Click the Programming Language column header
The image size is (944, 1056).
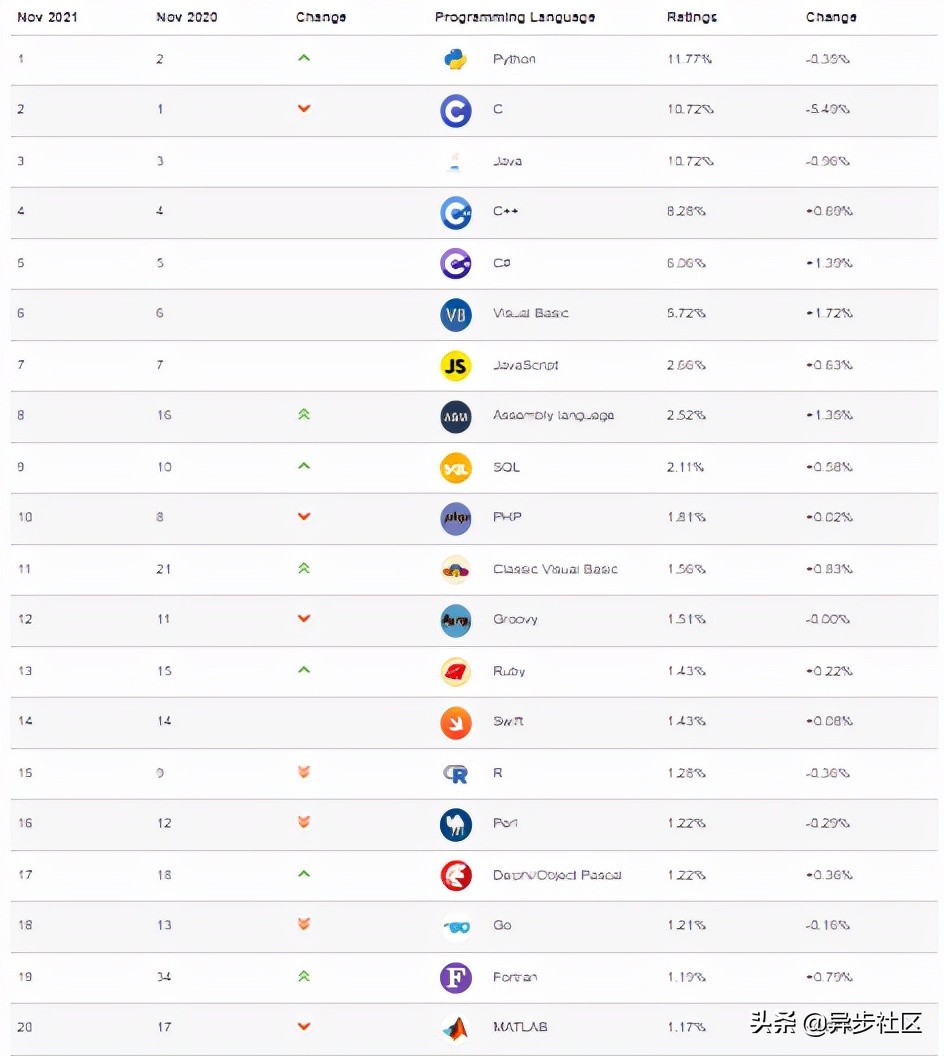tap(514, 17)
